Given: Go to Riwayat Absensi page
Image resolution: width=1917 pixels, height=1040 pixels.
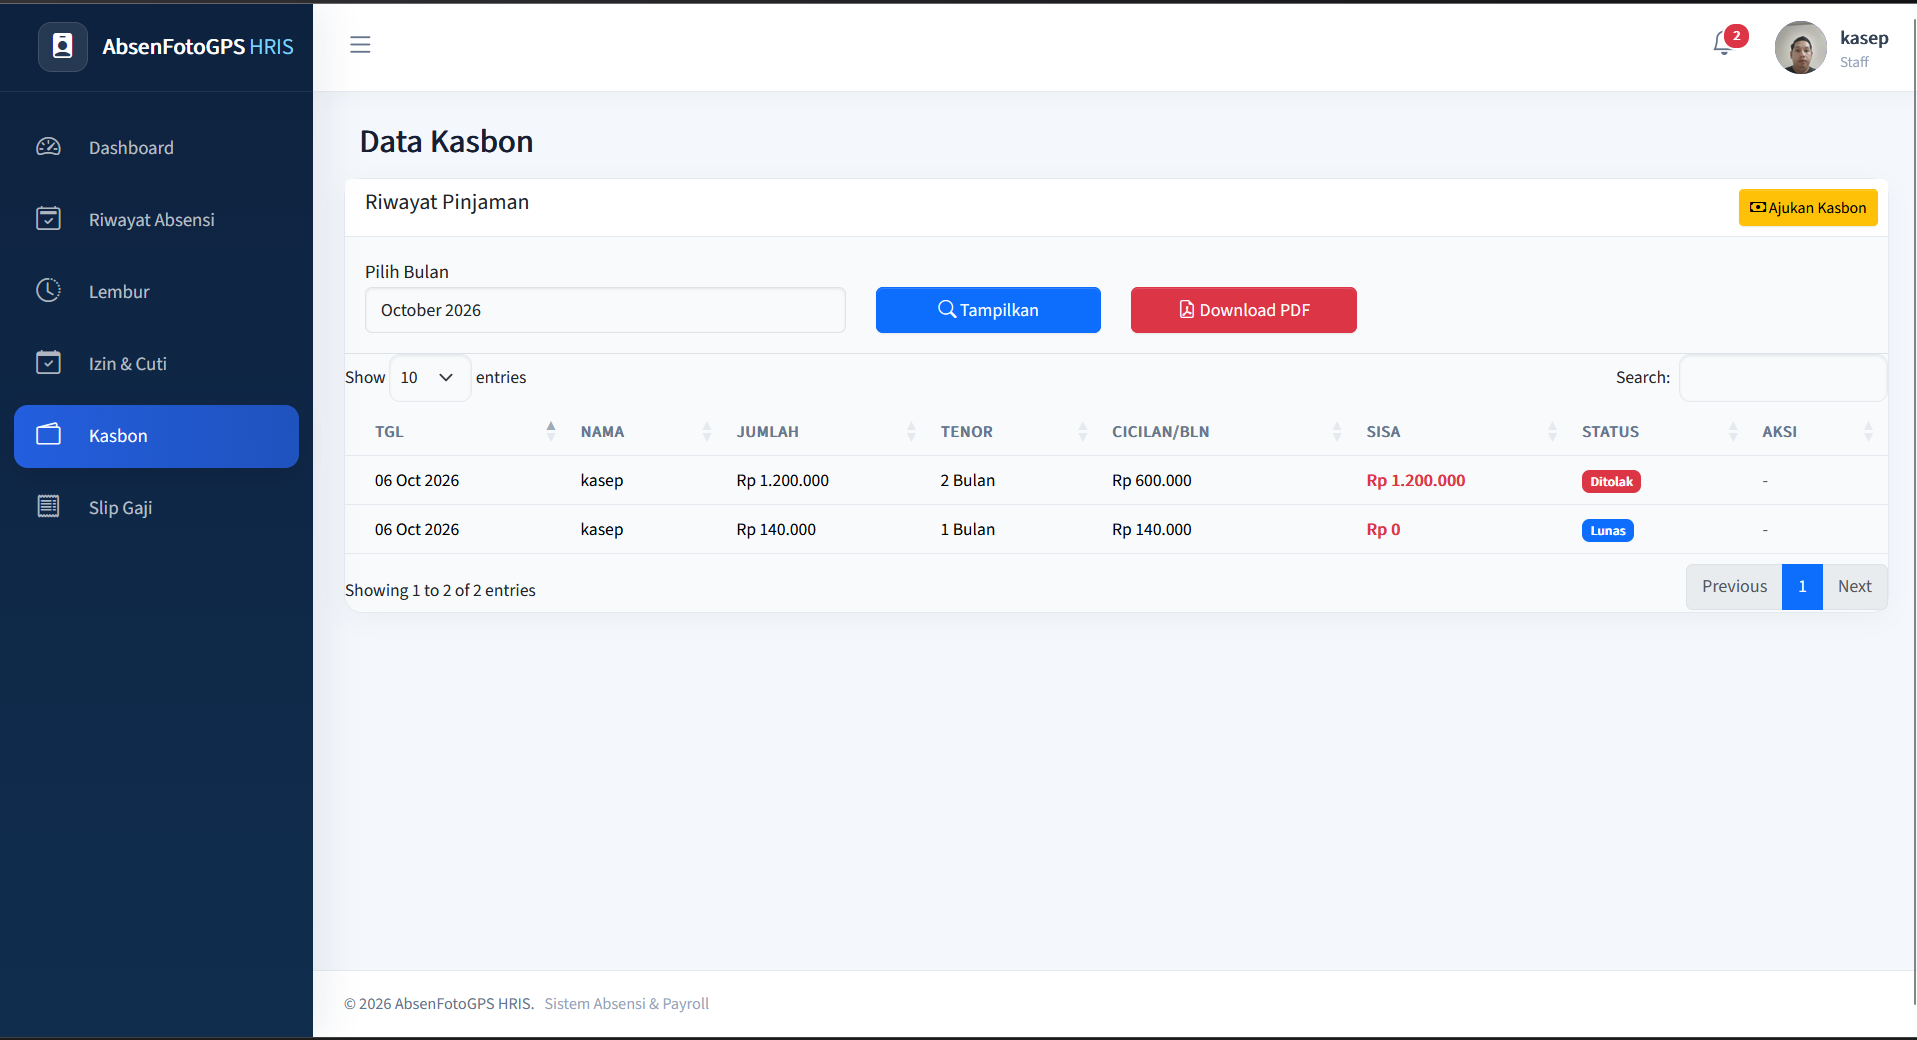Looking at the screenshot, I should click(156, 220).
